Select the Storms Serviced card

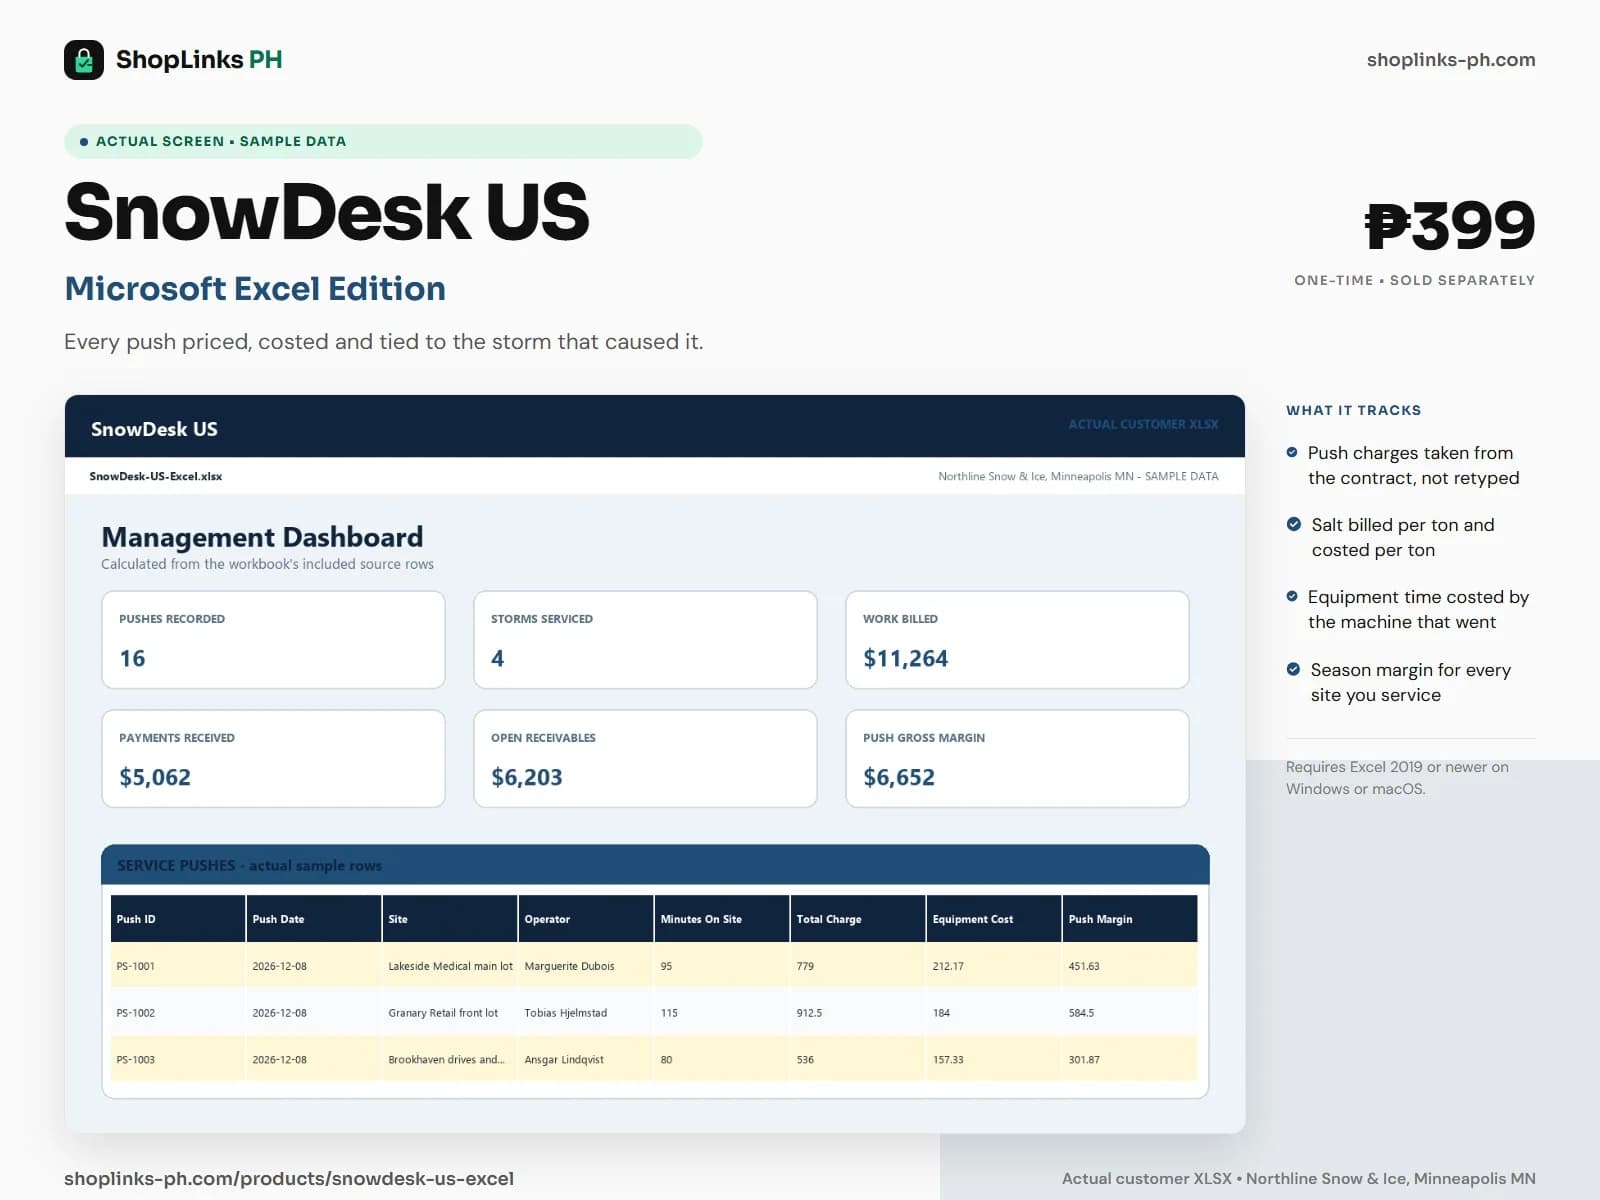(x=645, y=640)
